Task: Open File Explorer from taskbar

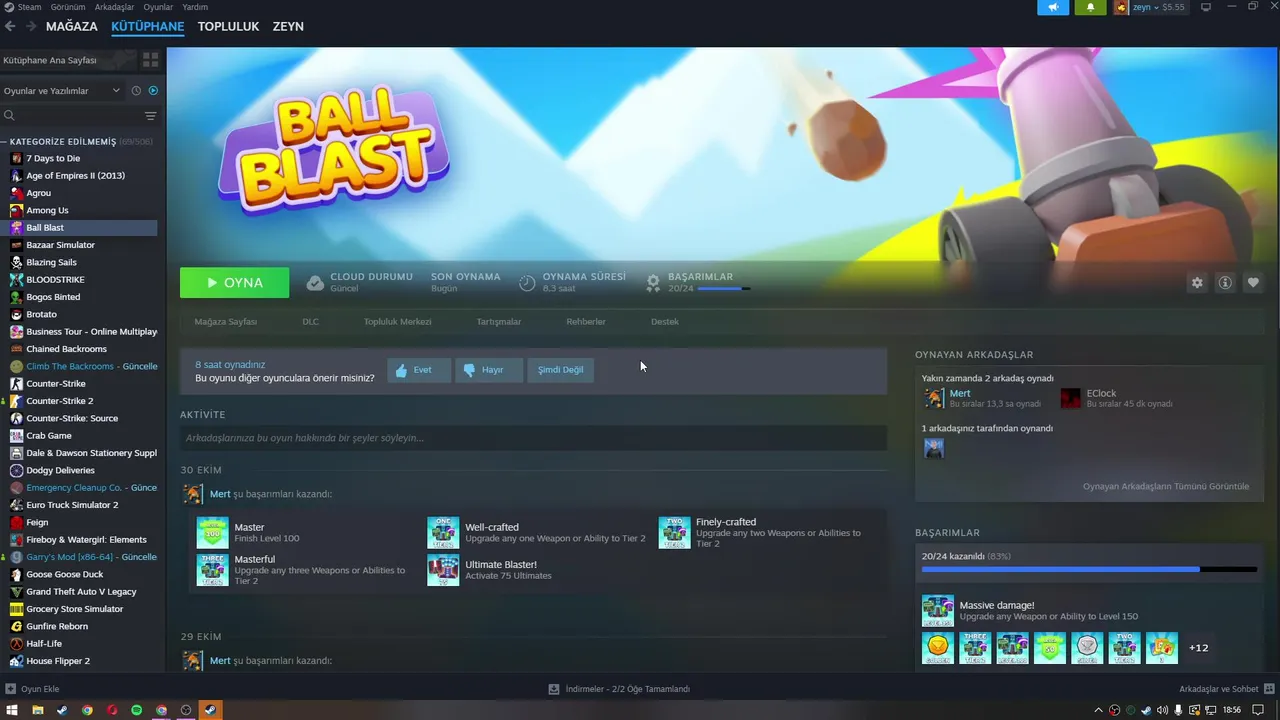Action: 38,710
